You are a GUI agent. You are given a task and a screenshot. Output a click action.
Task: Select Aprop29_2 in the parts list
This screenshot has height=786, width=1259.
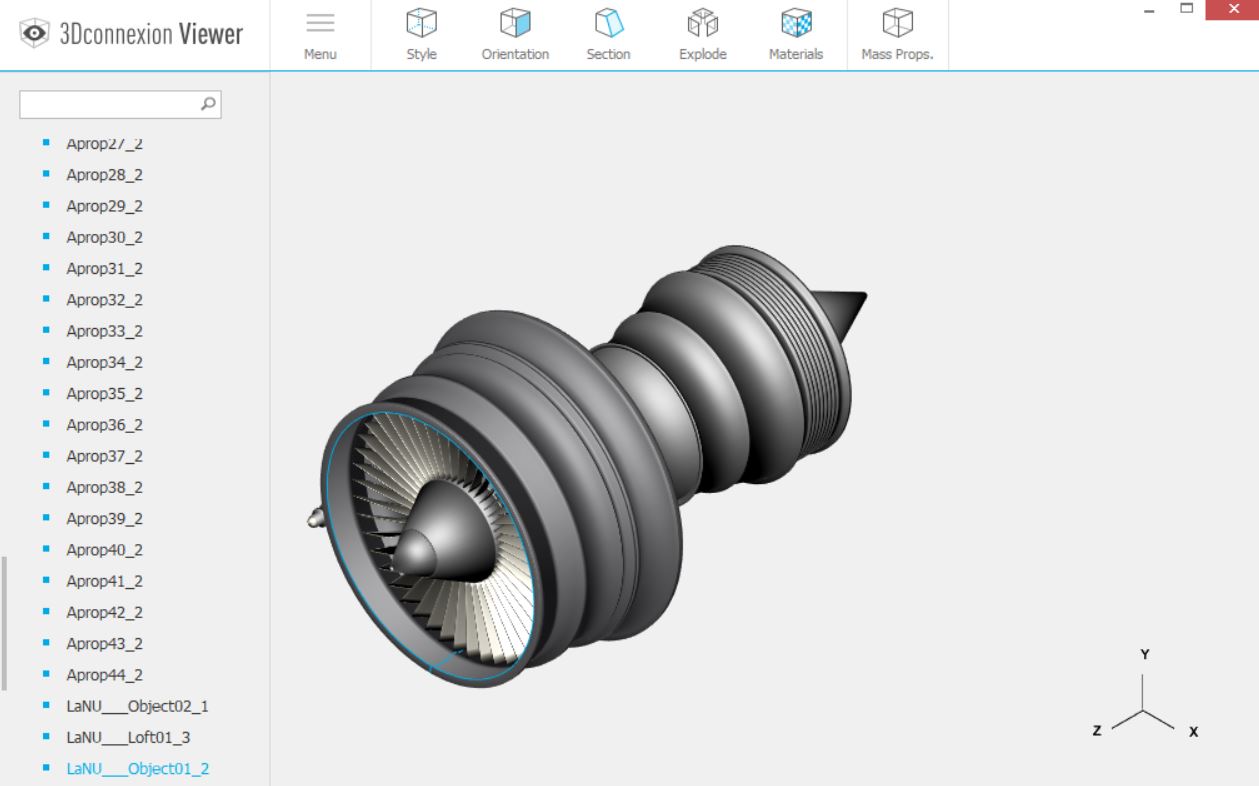coord(104,206)
